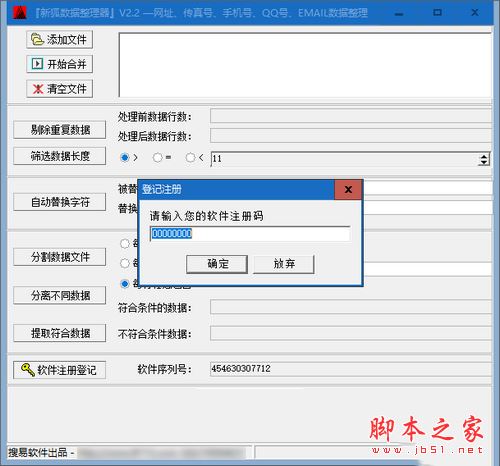Click the 软件序列号 label

click(165, 369)
